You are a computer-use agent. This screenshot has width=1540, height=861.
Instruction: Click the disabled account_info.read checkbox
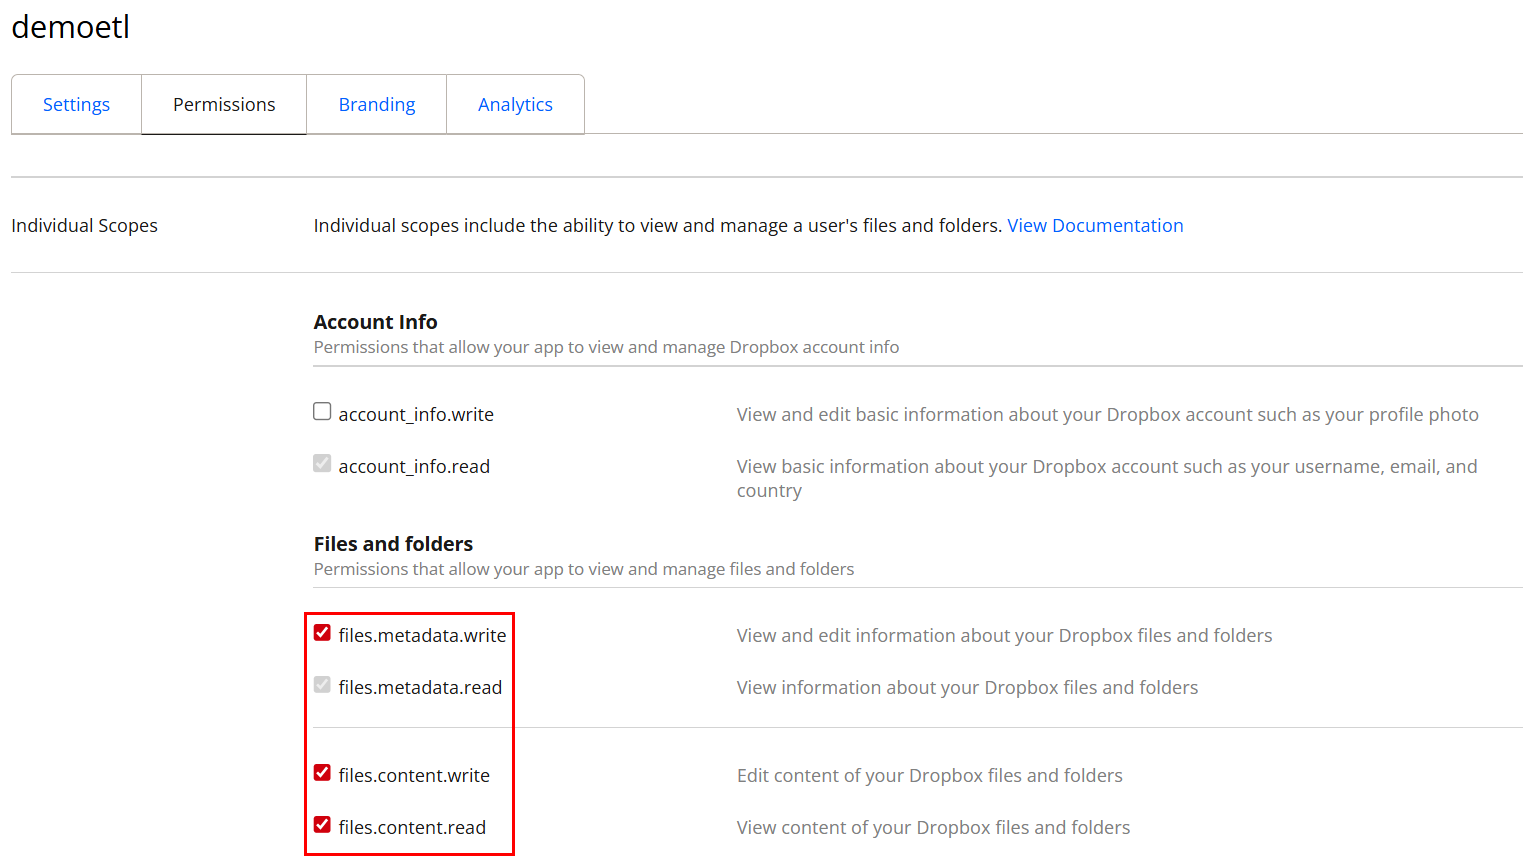pyautogui.click(x=321, y=463)
